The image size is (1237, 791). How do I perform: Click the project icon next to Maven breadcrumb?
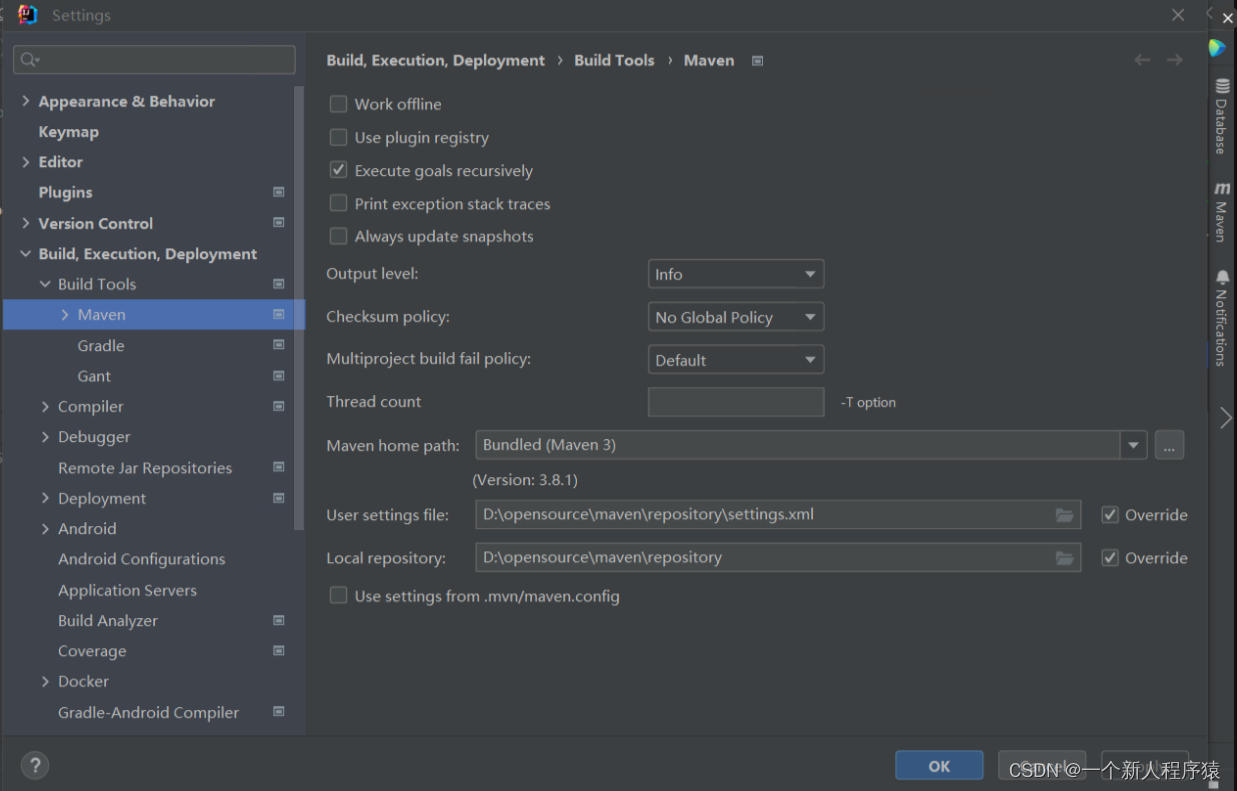click(x=758, y=61)
